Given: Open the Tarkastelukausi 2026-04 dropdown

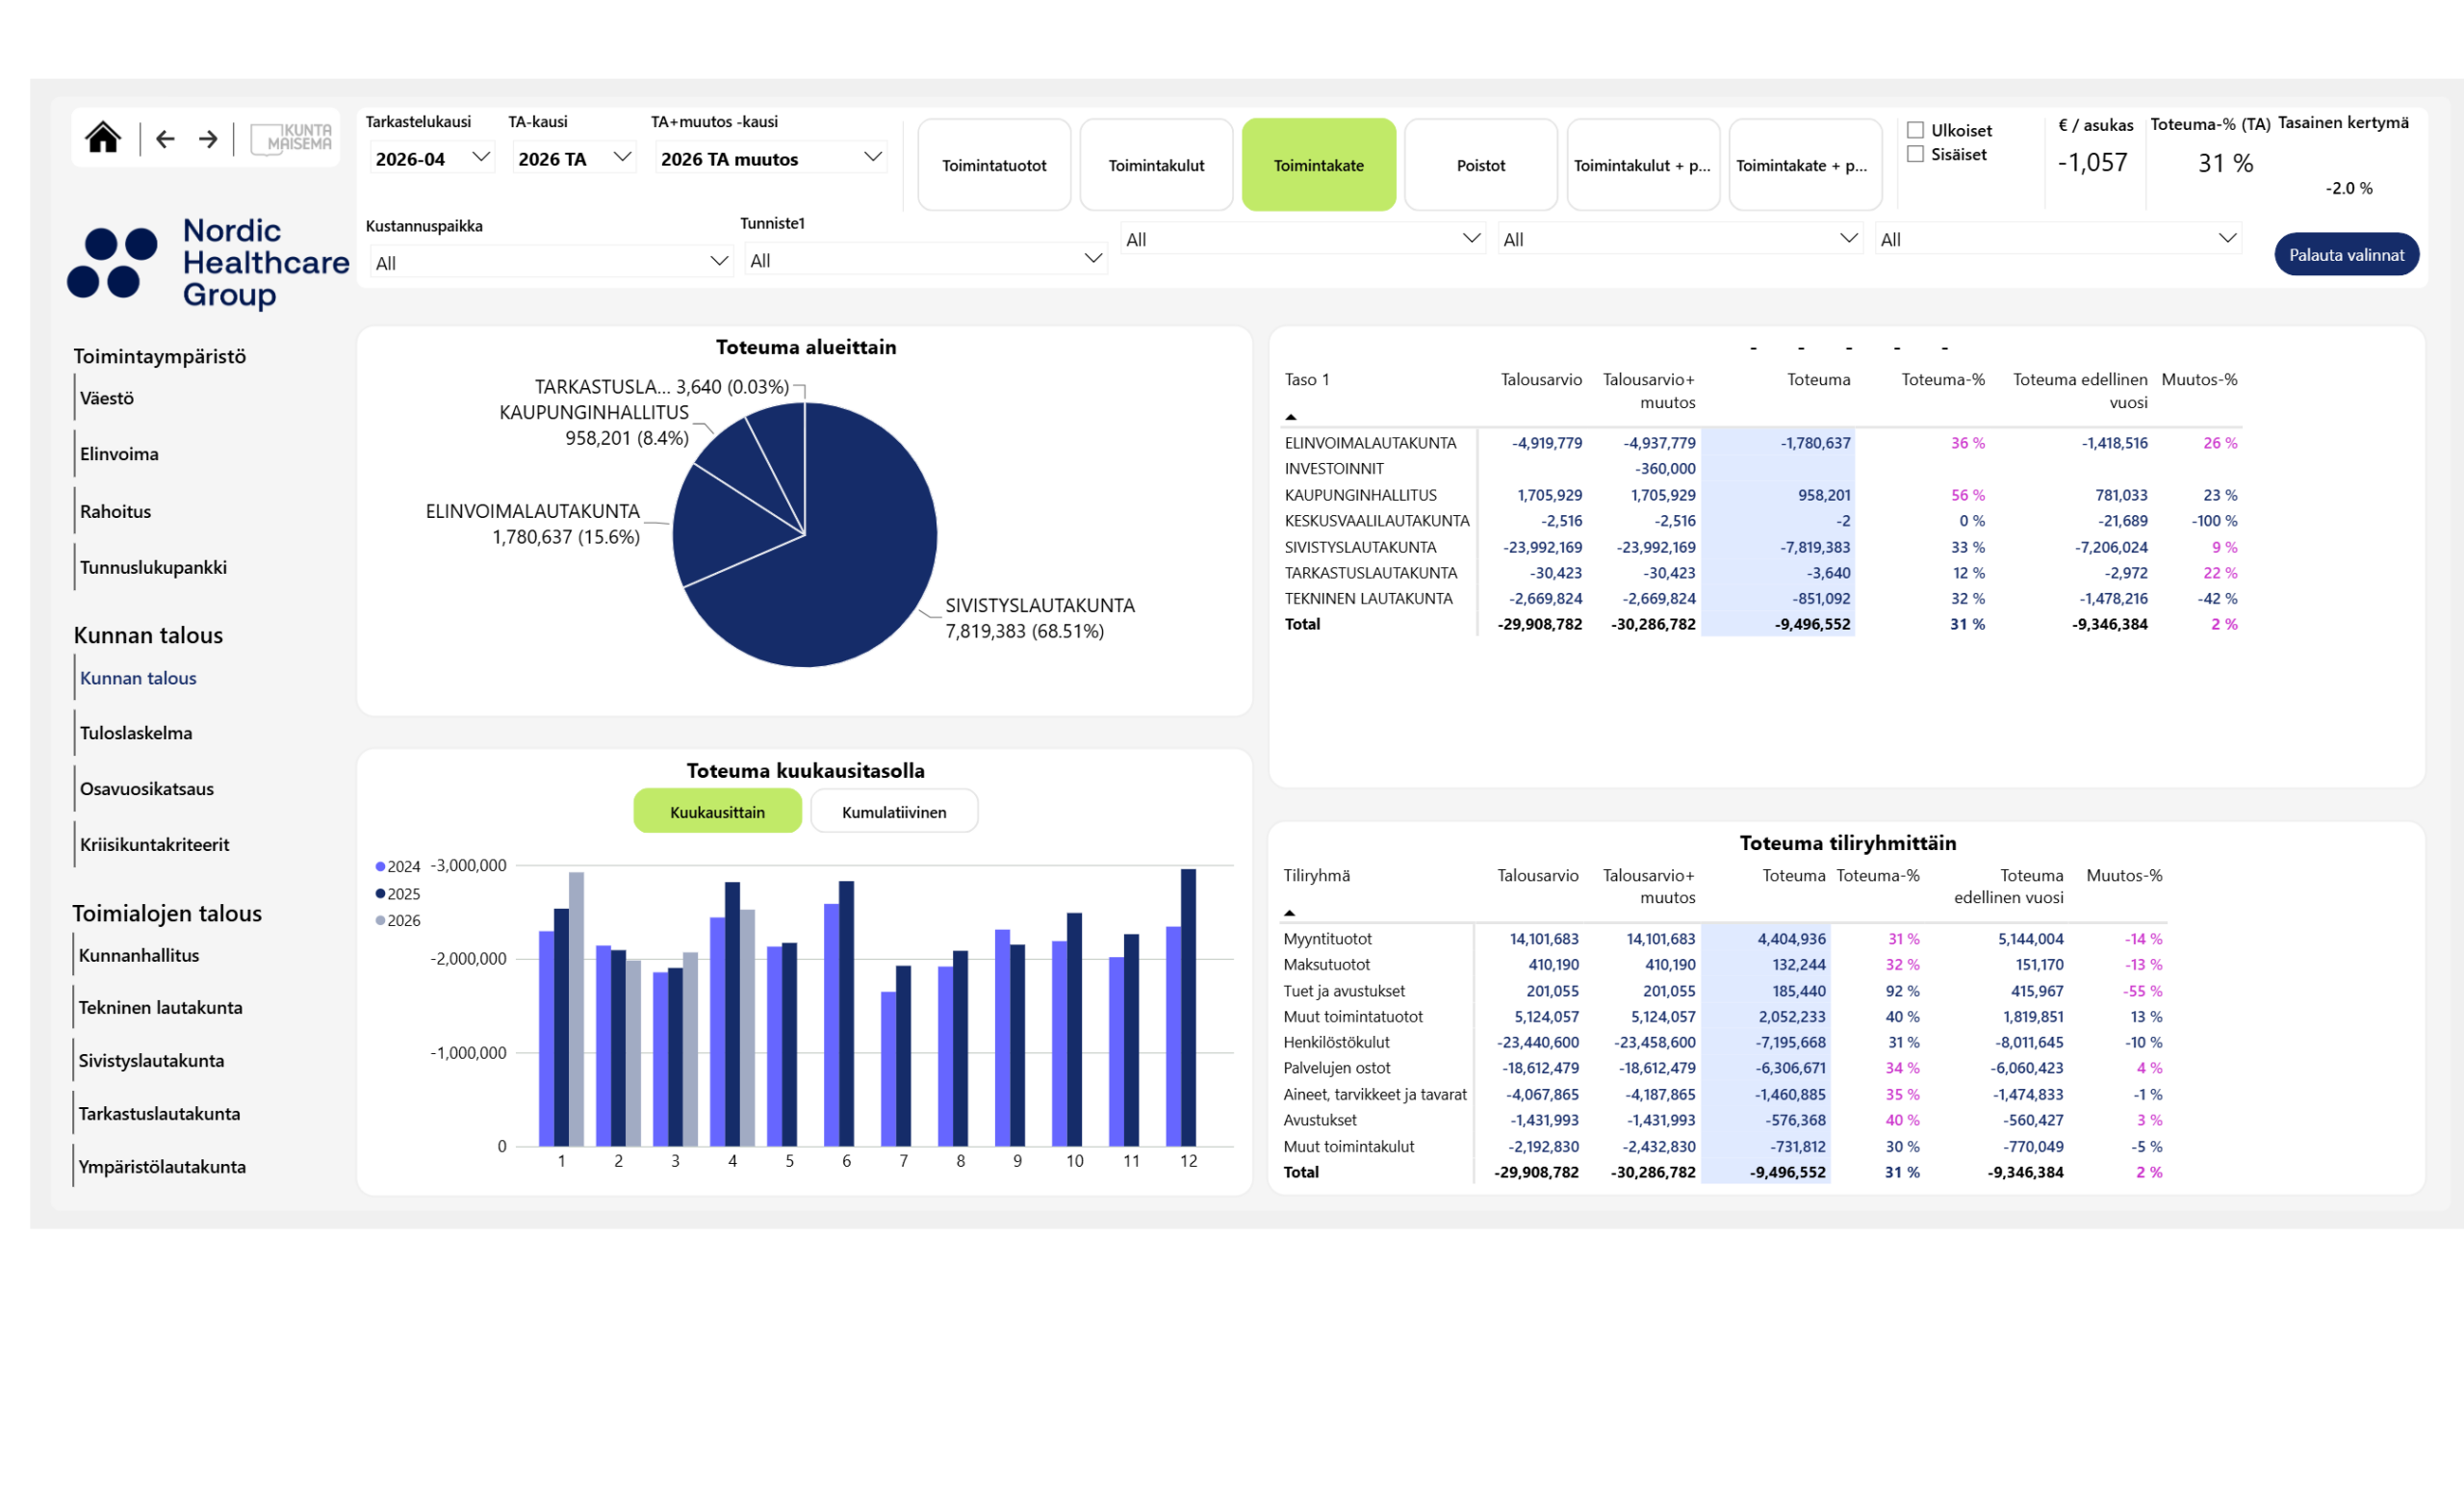Looking at the screenshot, I should 431,158.
